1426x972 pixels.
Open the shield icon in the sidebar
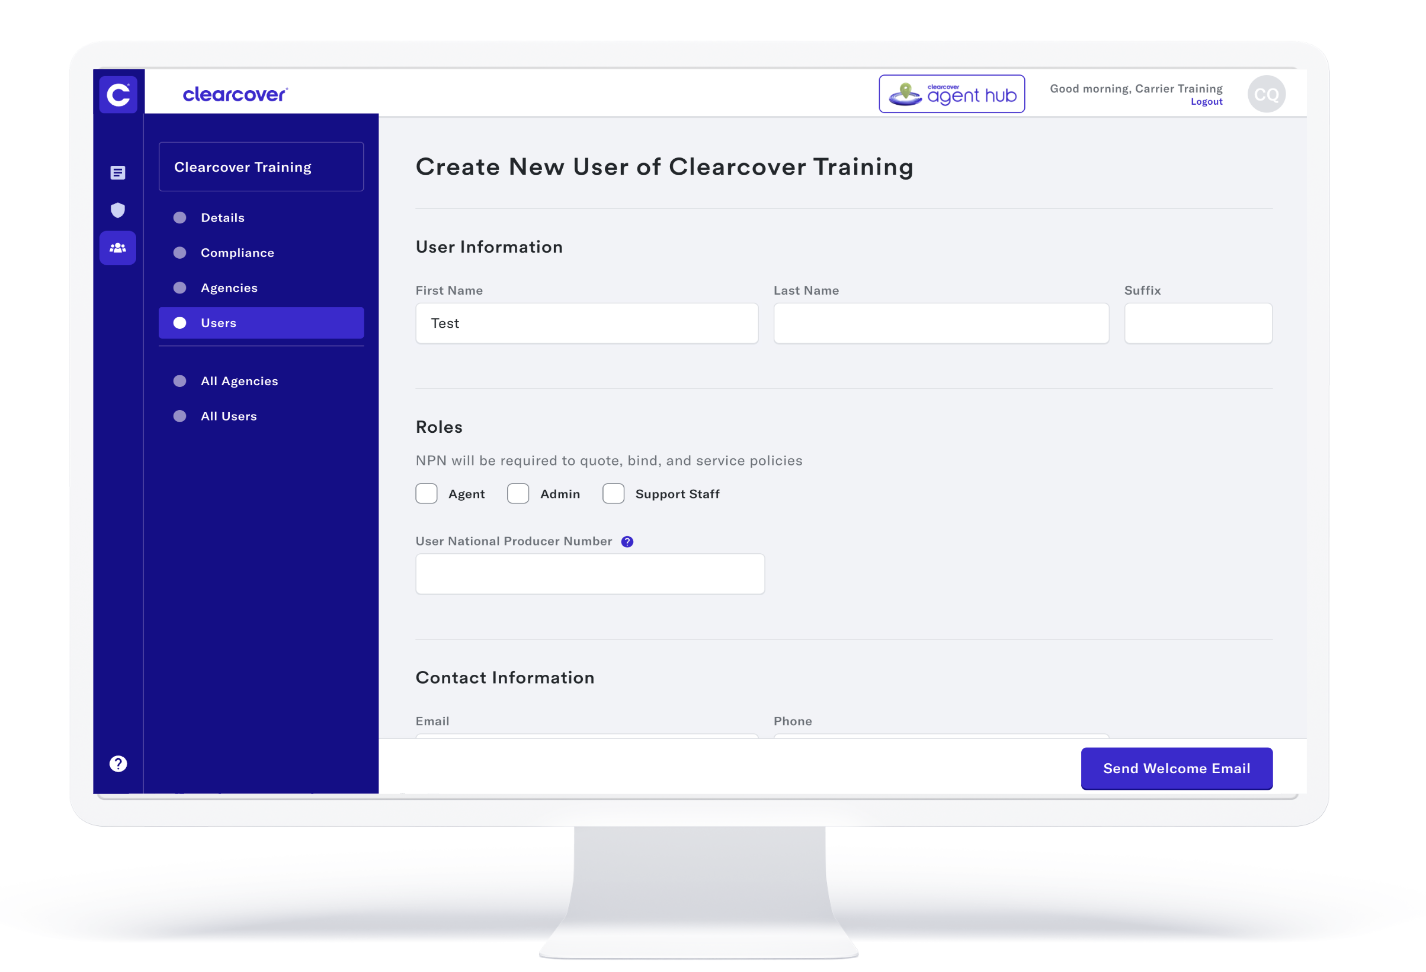tap(118, 210)
